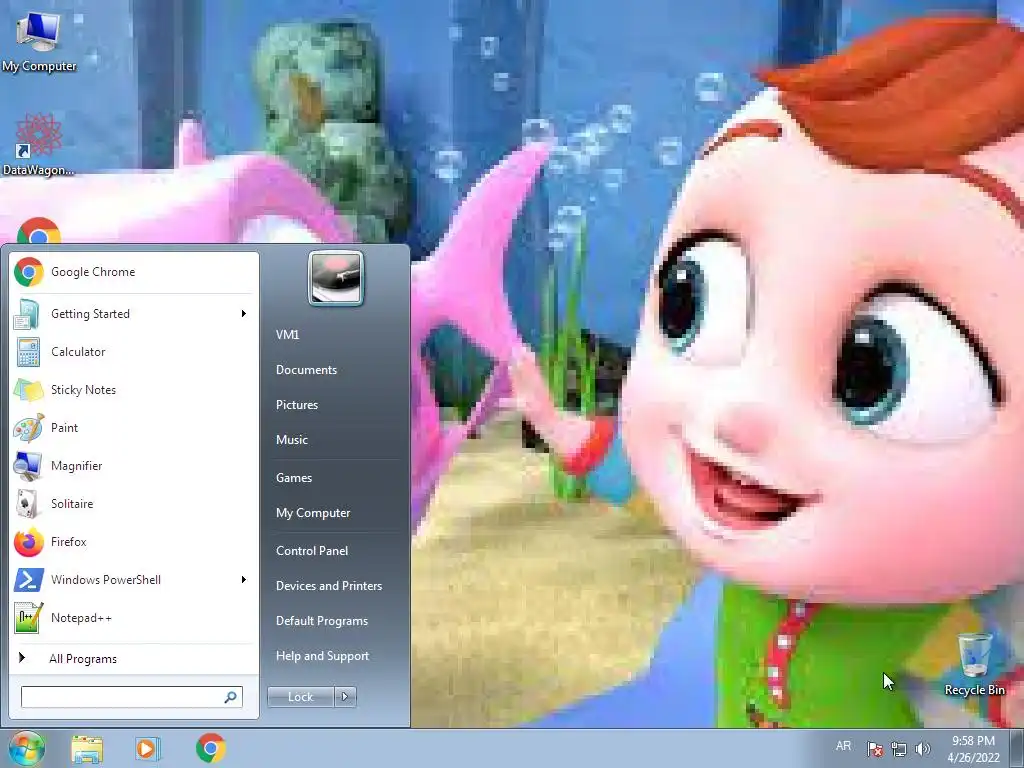Screen dimensions: 1024x768
Task: Launch Firefox from the Start menu
Action: [x=134, y=541]
